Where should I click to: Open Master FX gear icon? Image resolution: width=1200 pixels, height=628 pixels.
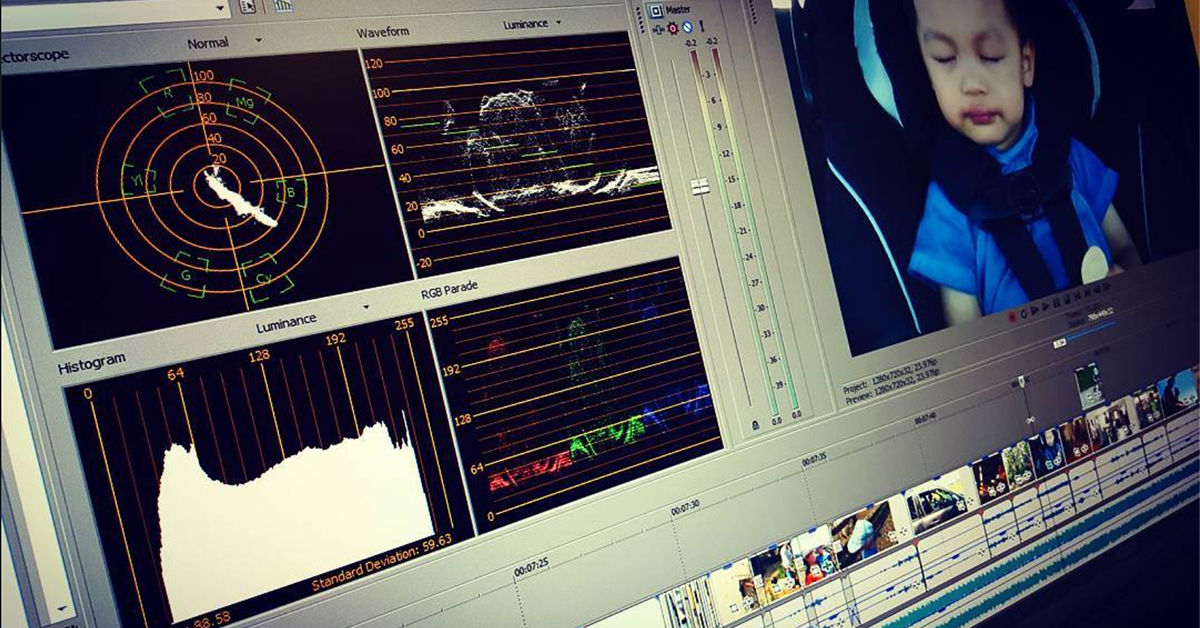[x=673, y=27]
